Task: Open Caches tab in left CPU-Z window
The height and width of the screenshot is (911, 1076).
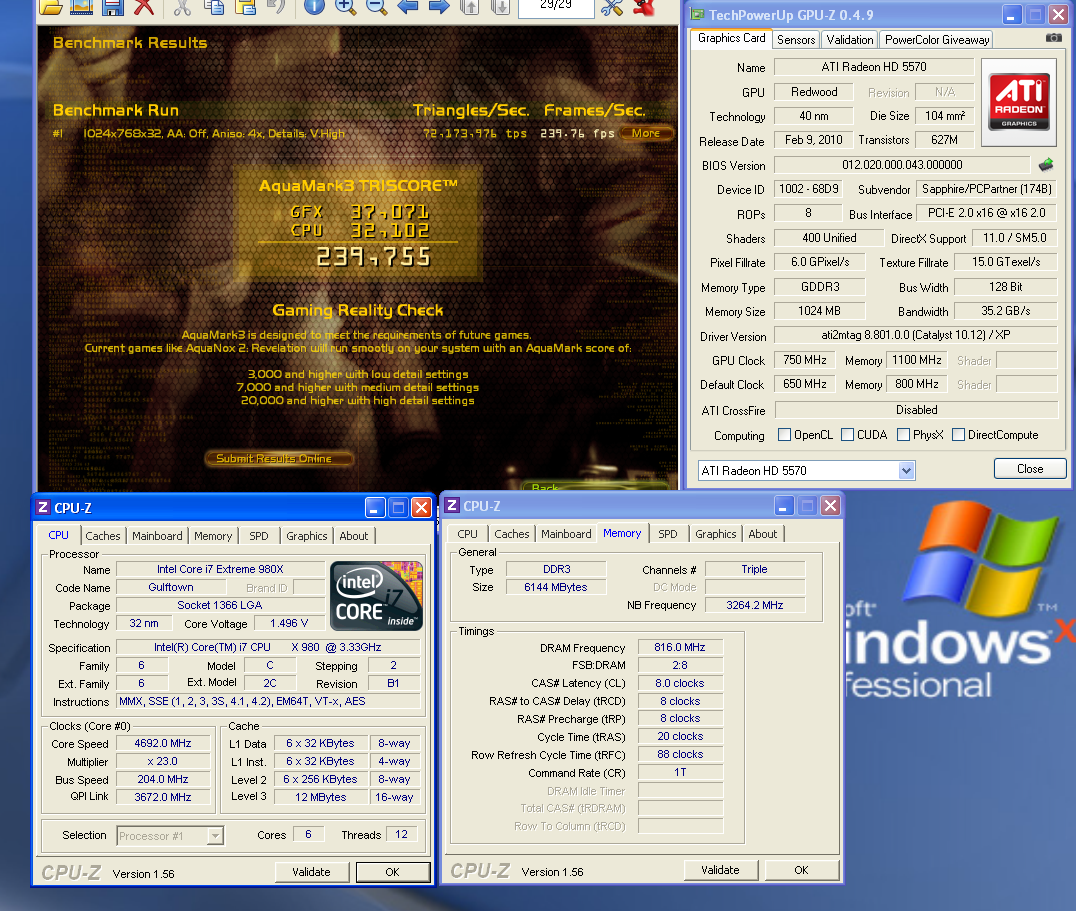Action: point(103,536)
